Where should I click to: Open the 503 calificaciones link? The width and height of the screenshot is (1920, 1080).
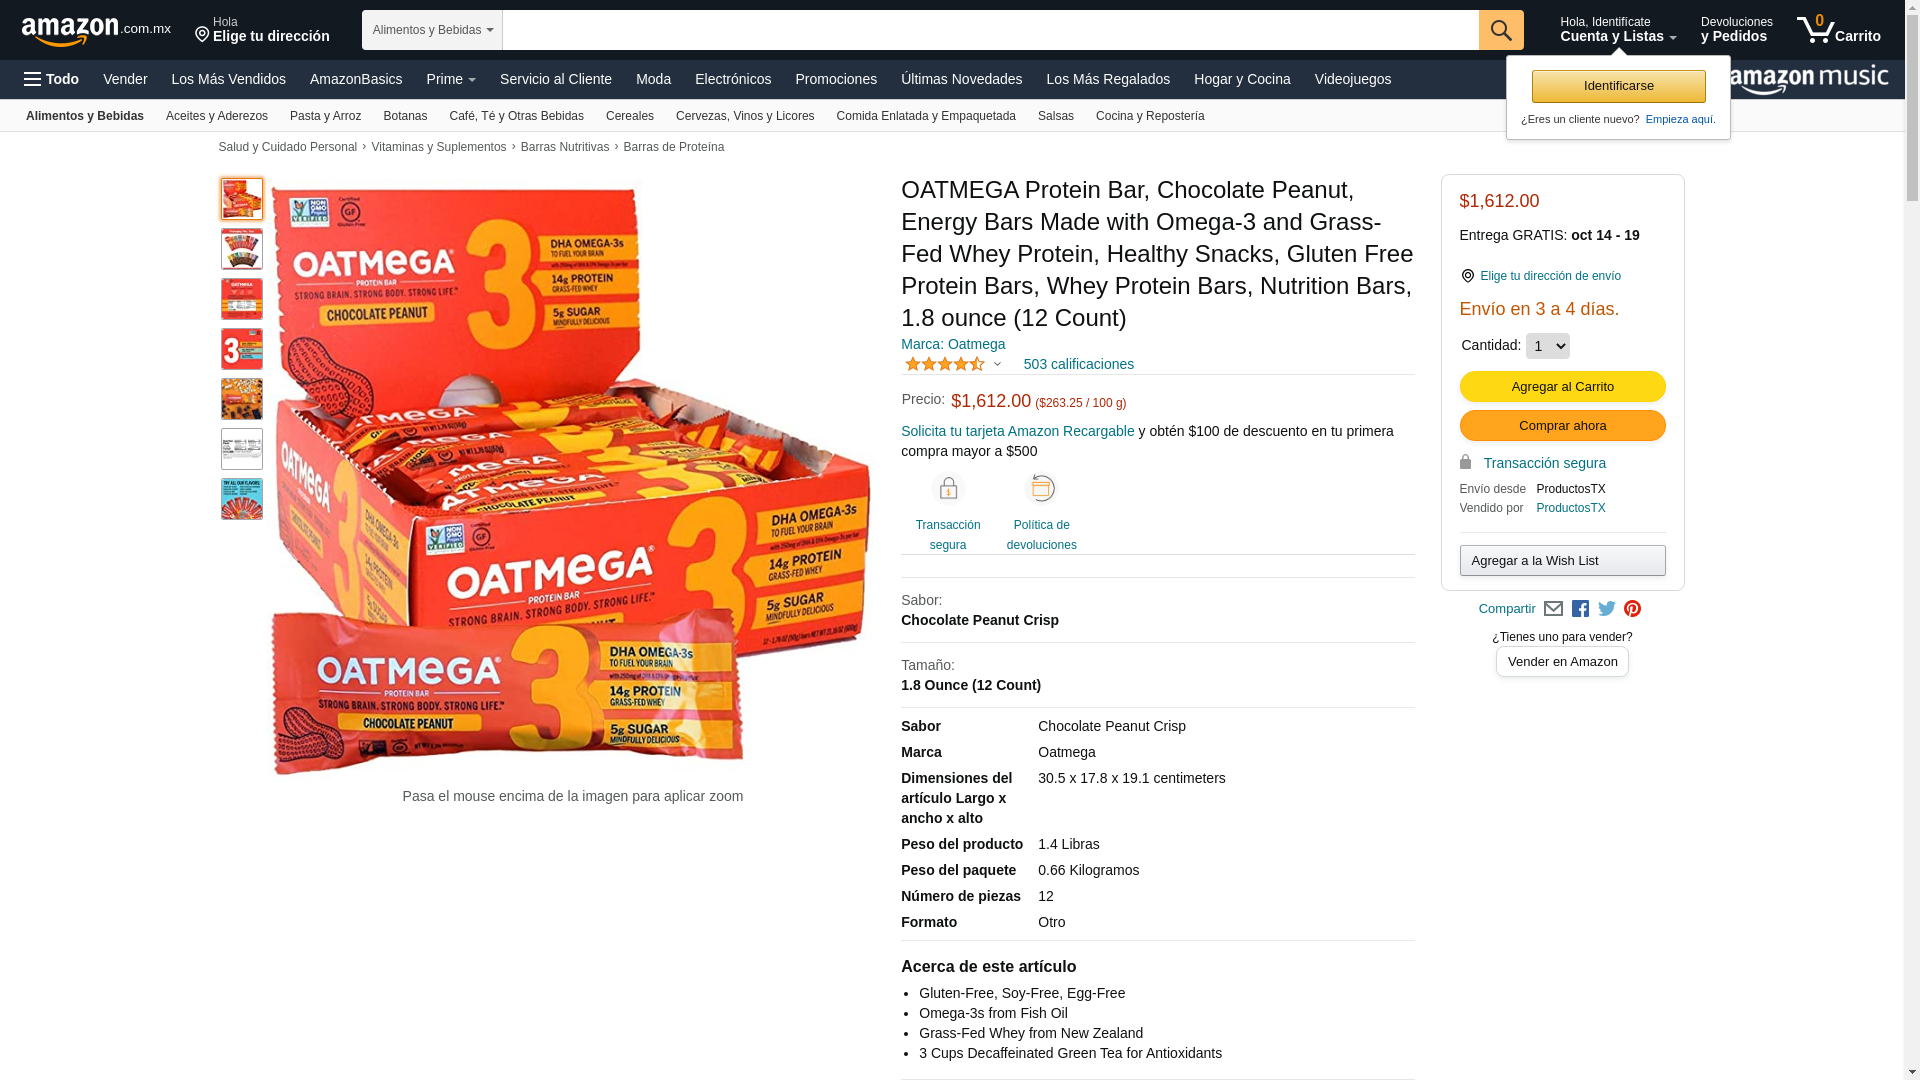(x=1078, y=364)
